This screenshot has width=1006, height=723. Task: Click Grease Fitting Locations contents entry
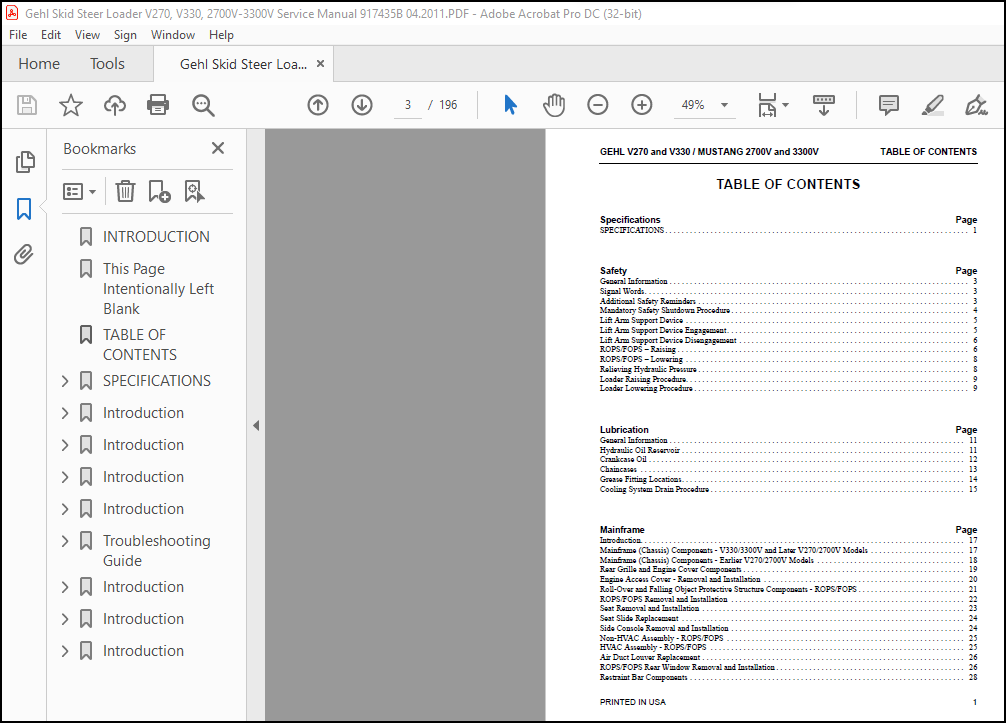[788, 479]
